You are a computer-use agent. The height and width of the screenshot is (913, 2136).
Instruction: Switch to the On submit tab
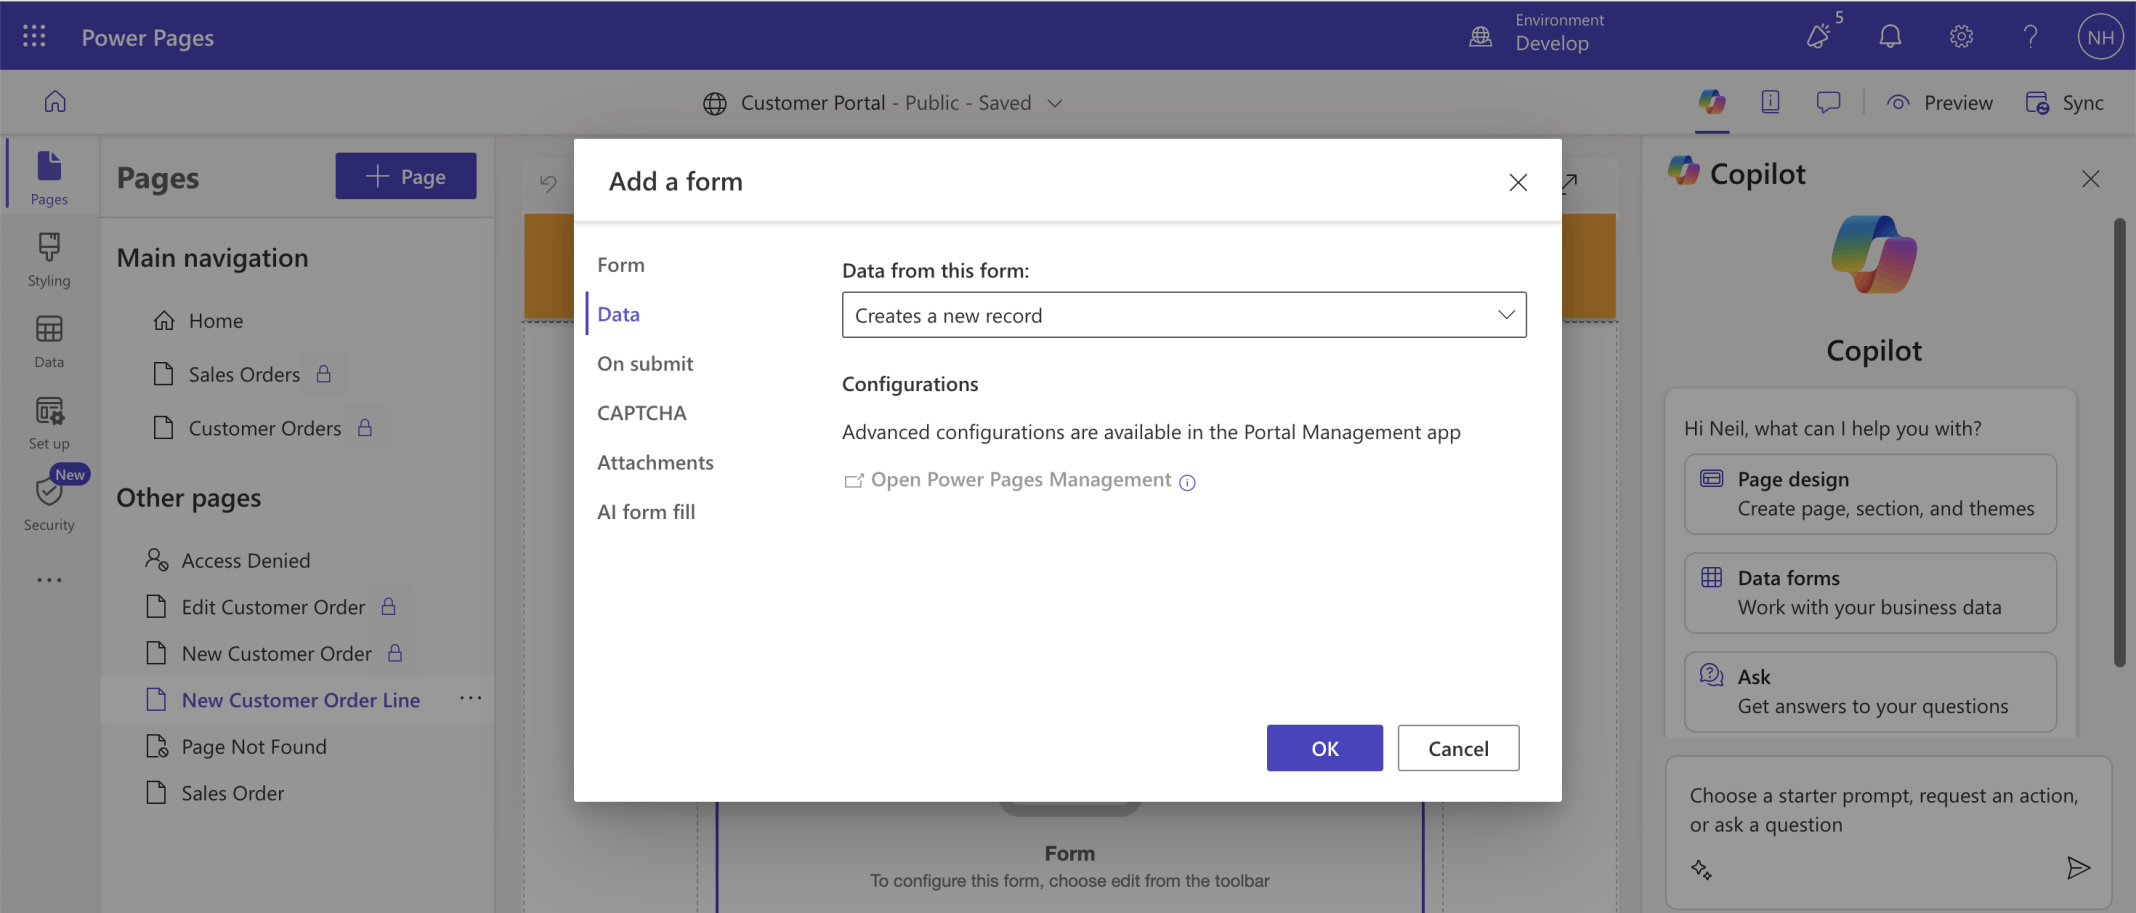click(645, 364)
